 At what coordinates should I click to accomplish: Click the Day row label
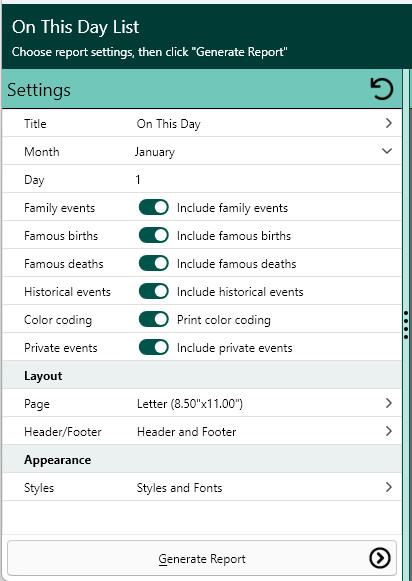[x=34, y=180]
